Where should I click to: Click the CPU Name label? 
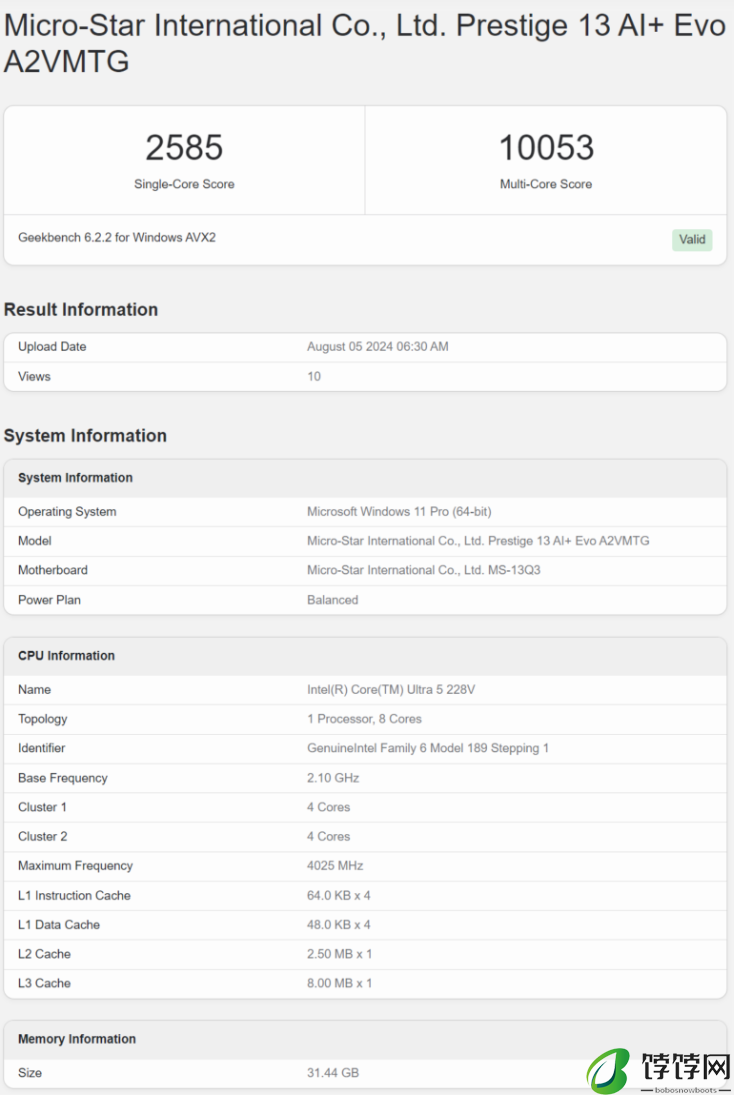click(x=34, y=690)
